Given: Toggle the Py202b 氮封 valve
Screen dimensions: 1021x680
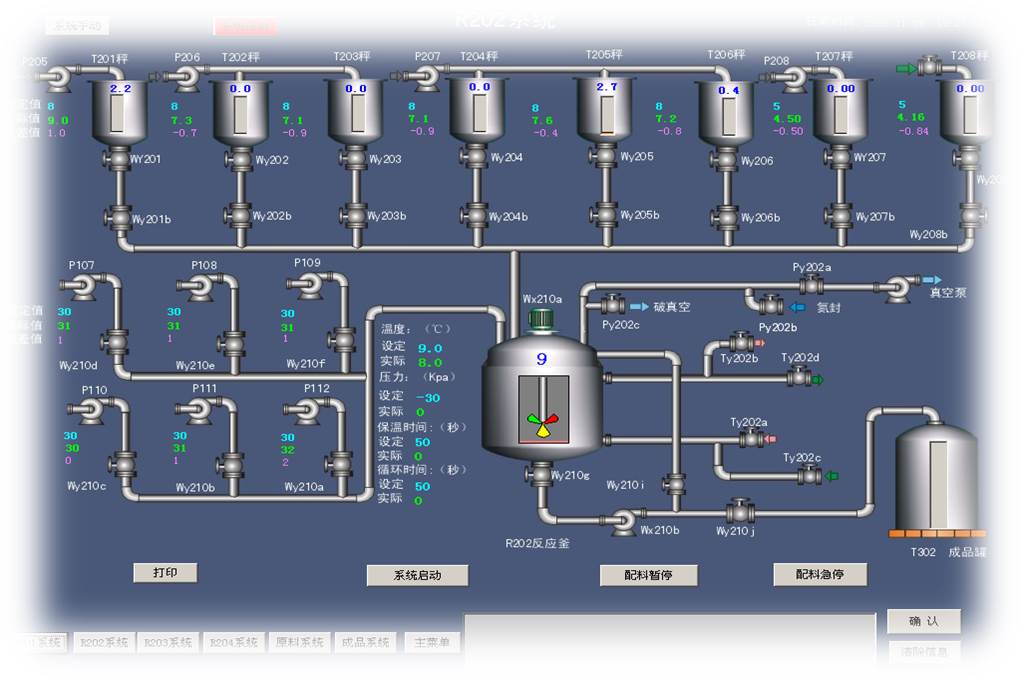Looking at the screenshot, I should [x=770, y=306].
